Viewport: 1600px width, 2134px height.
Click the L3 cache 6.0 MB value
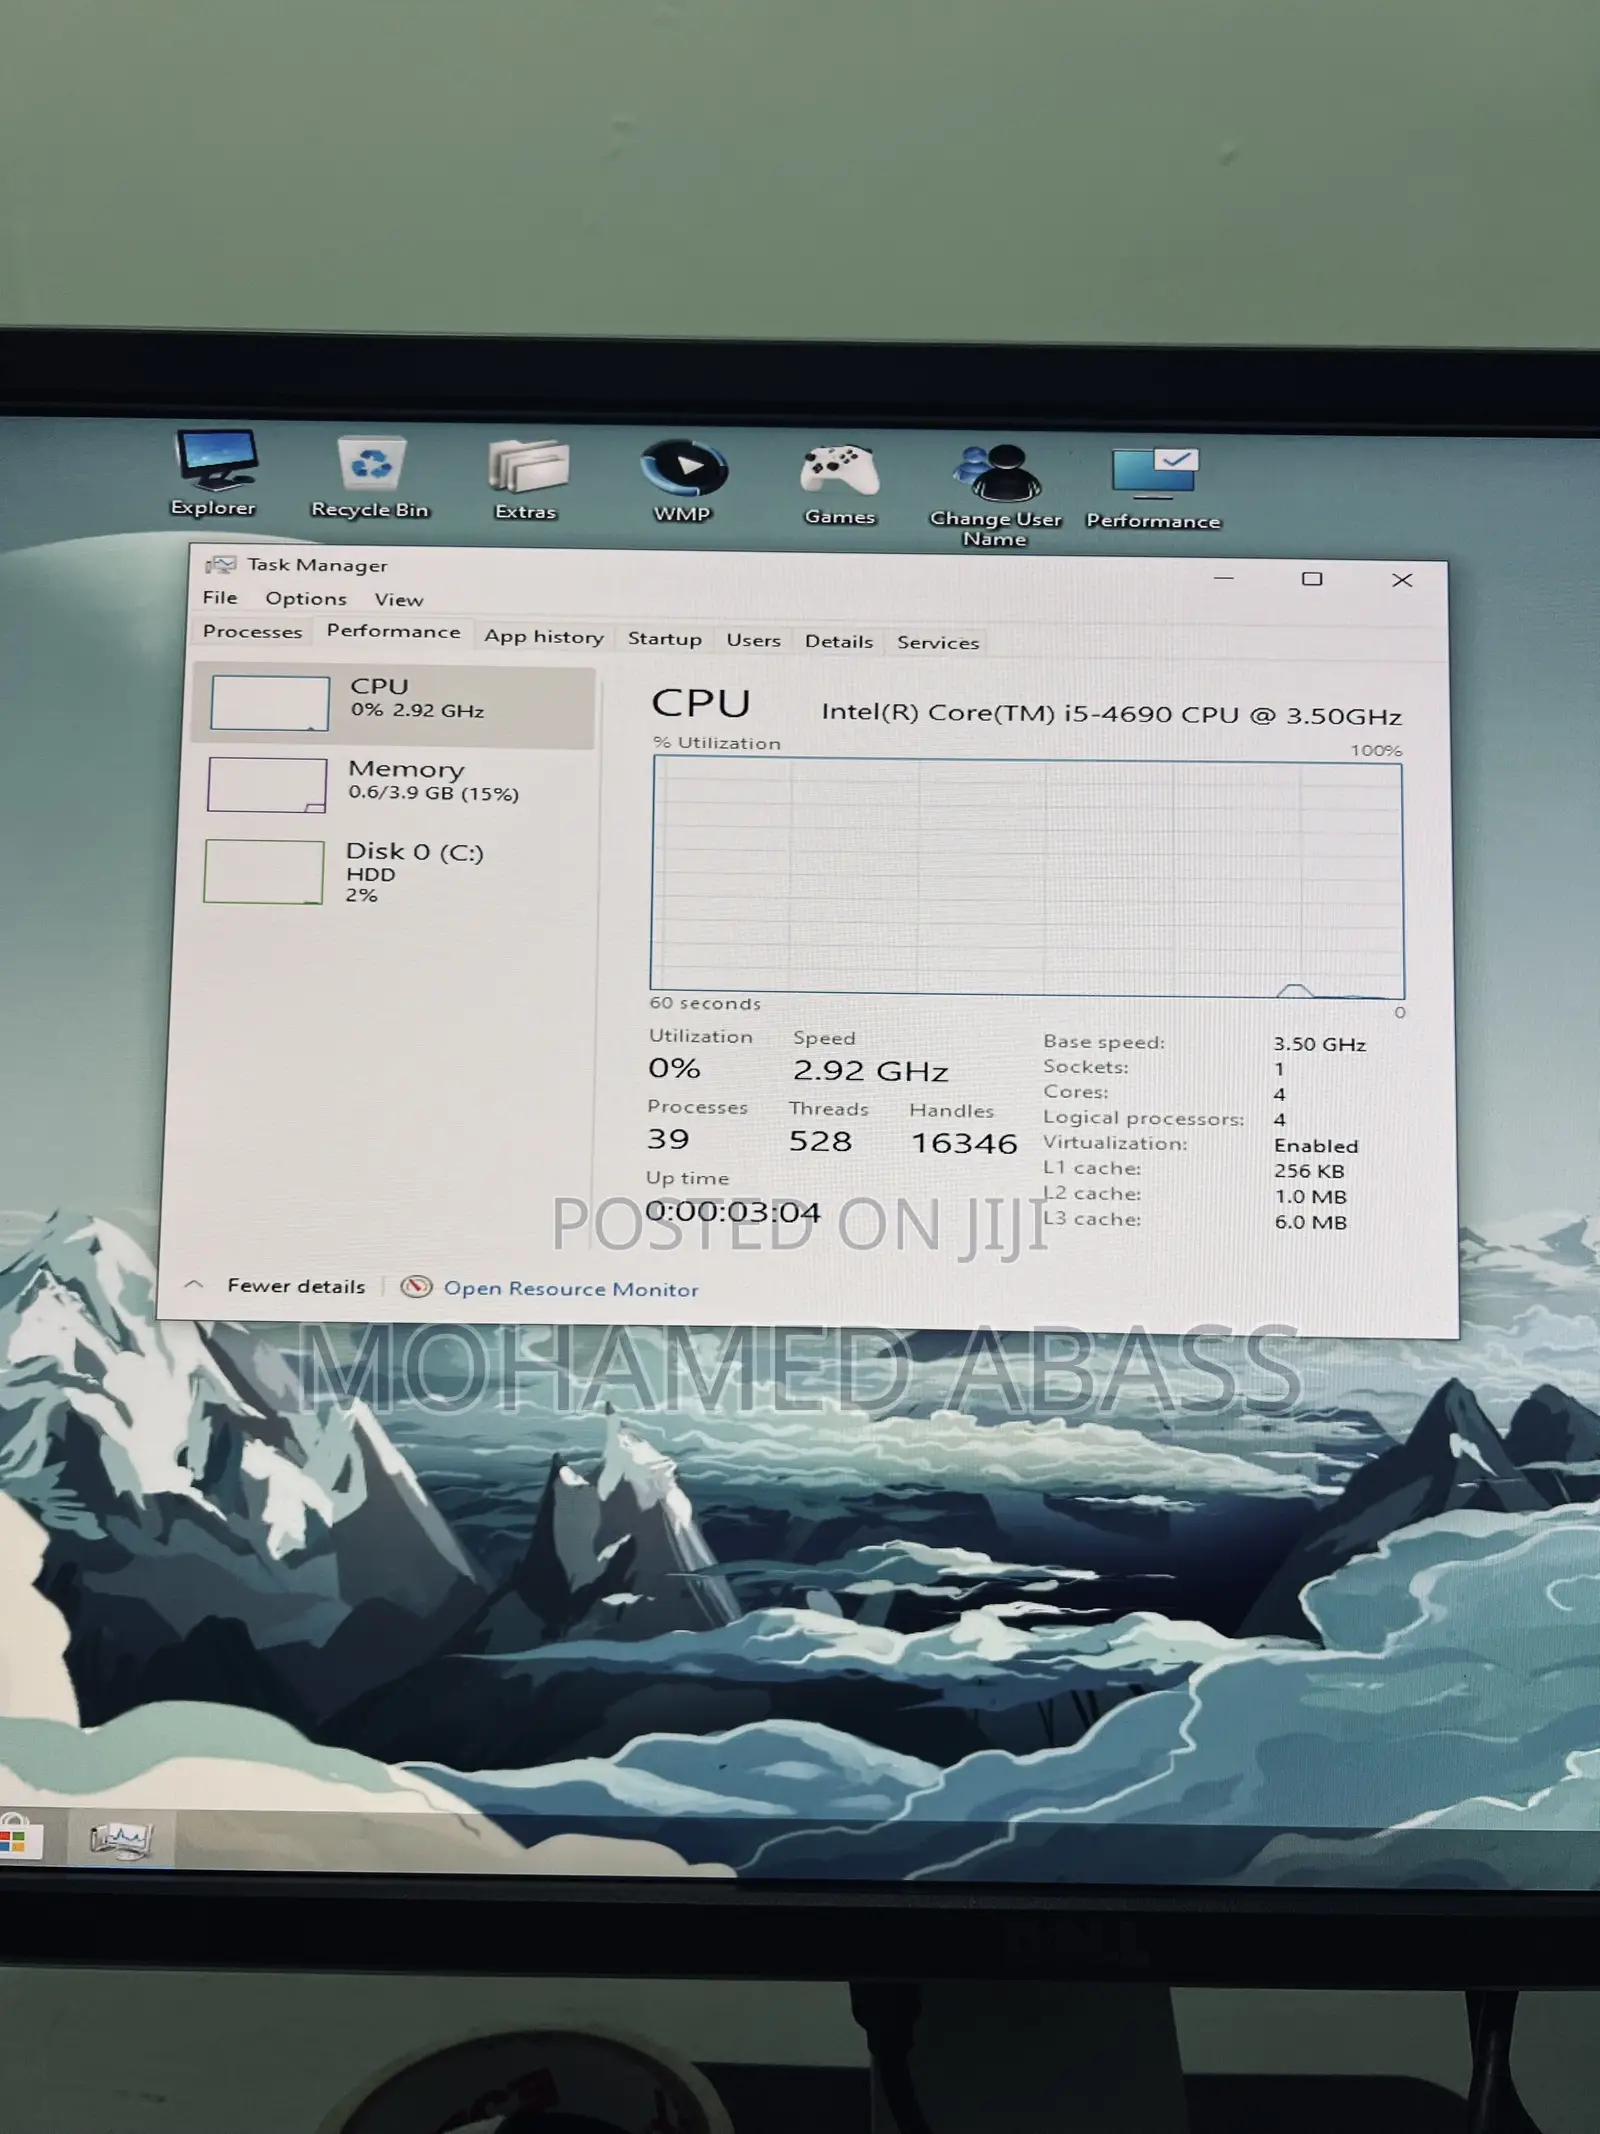[x=1311, y=1222]
